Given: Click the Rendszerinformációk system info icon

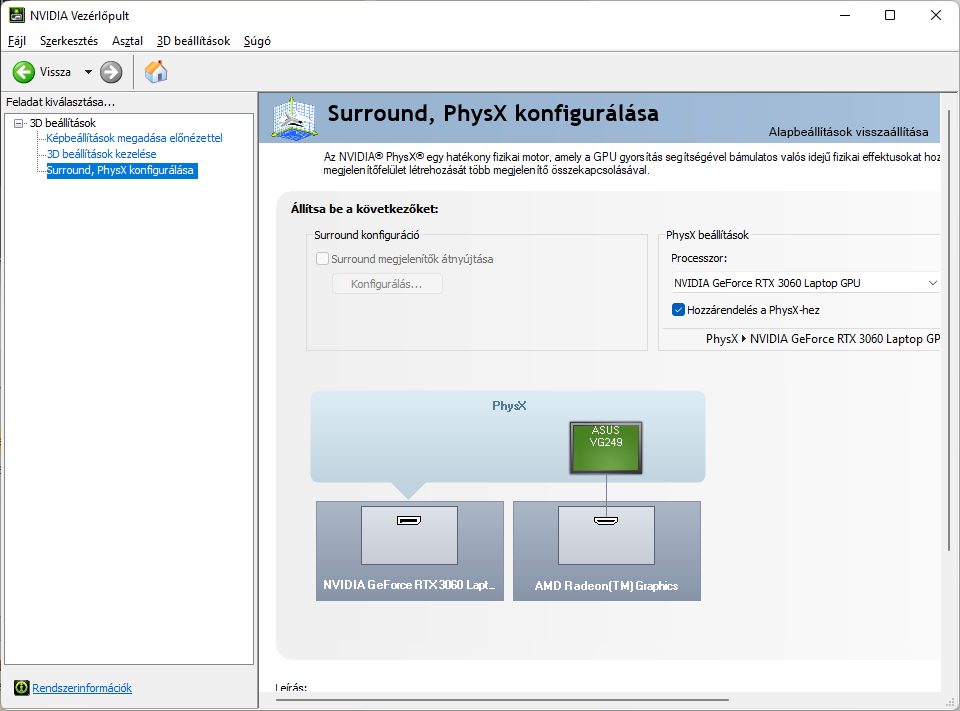Looking at the screenshot, I should [x=21, y=688].
